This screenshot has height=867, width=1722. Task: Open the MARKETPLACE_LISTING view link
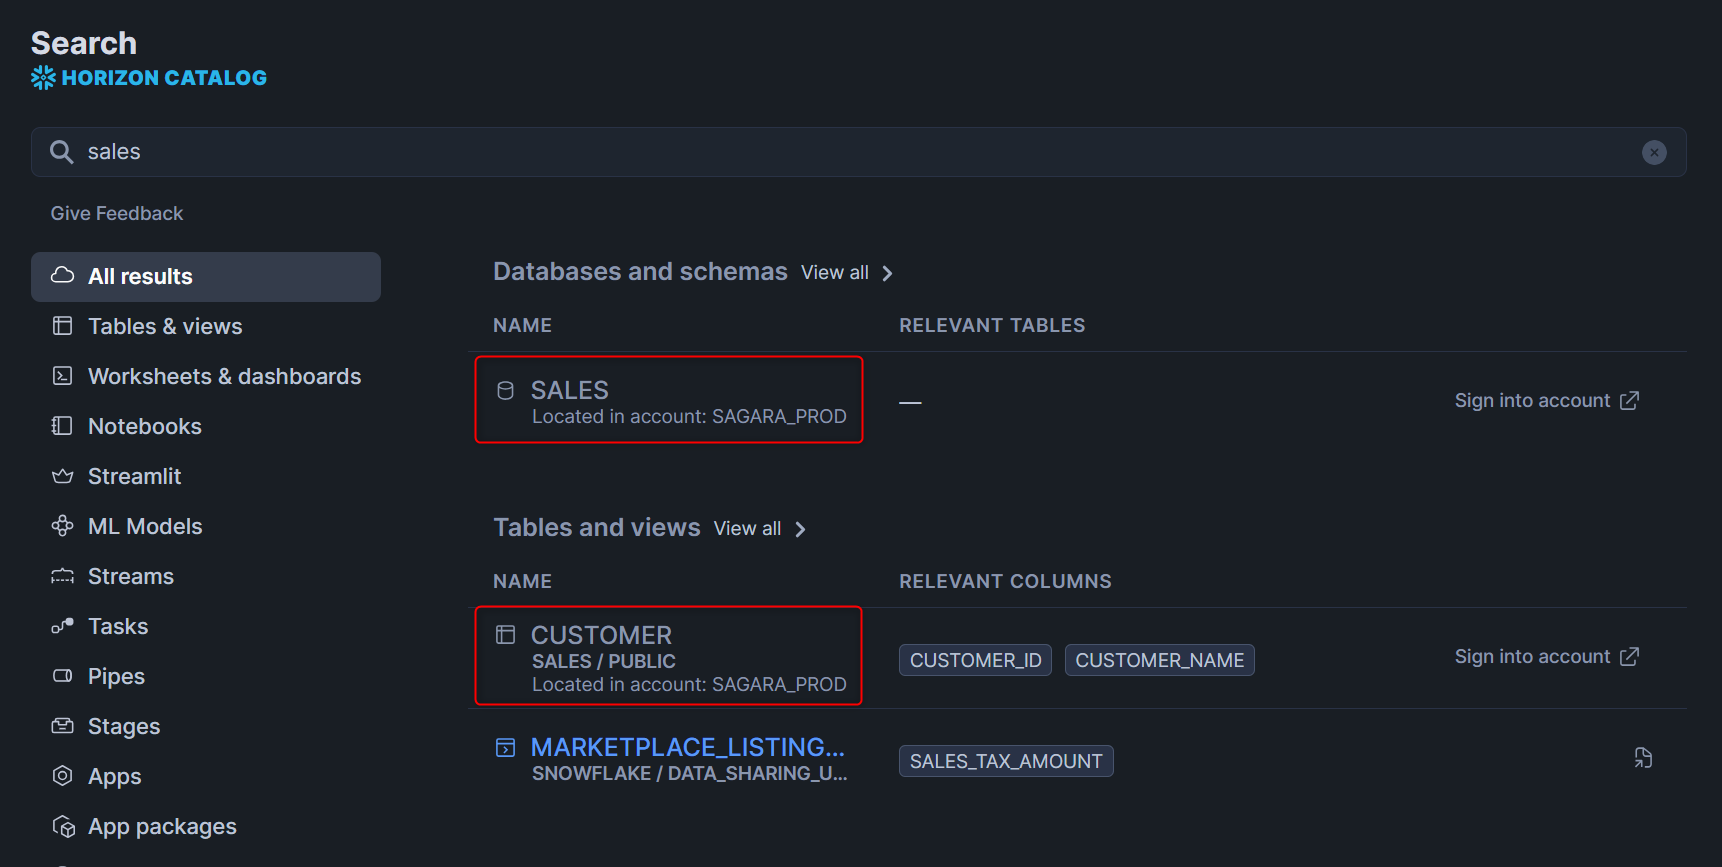click(687, 747)
